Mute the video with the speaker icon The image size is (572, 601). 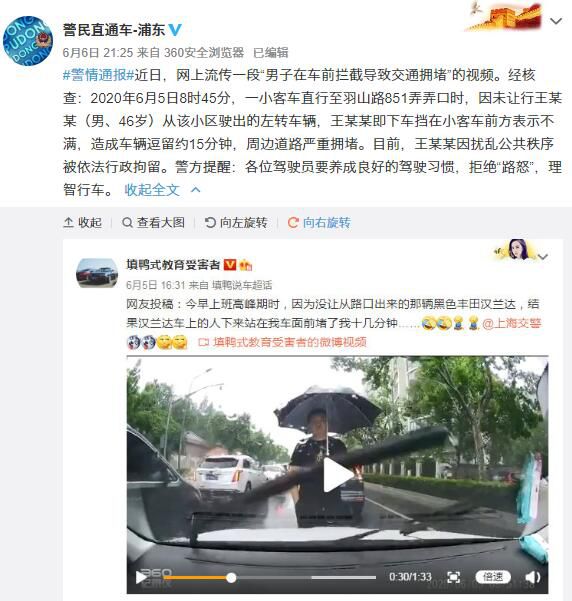point(533,577)
